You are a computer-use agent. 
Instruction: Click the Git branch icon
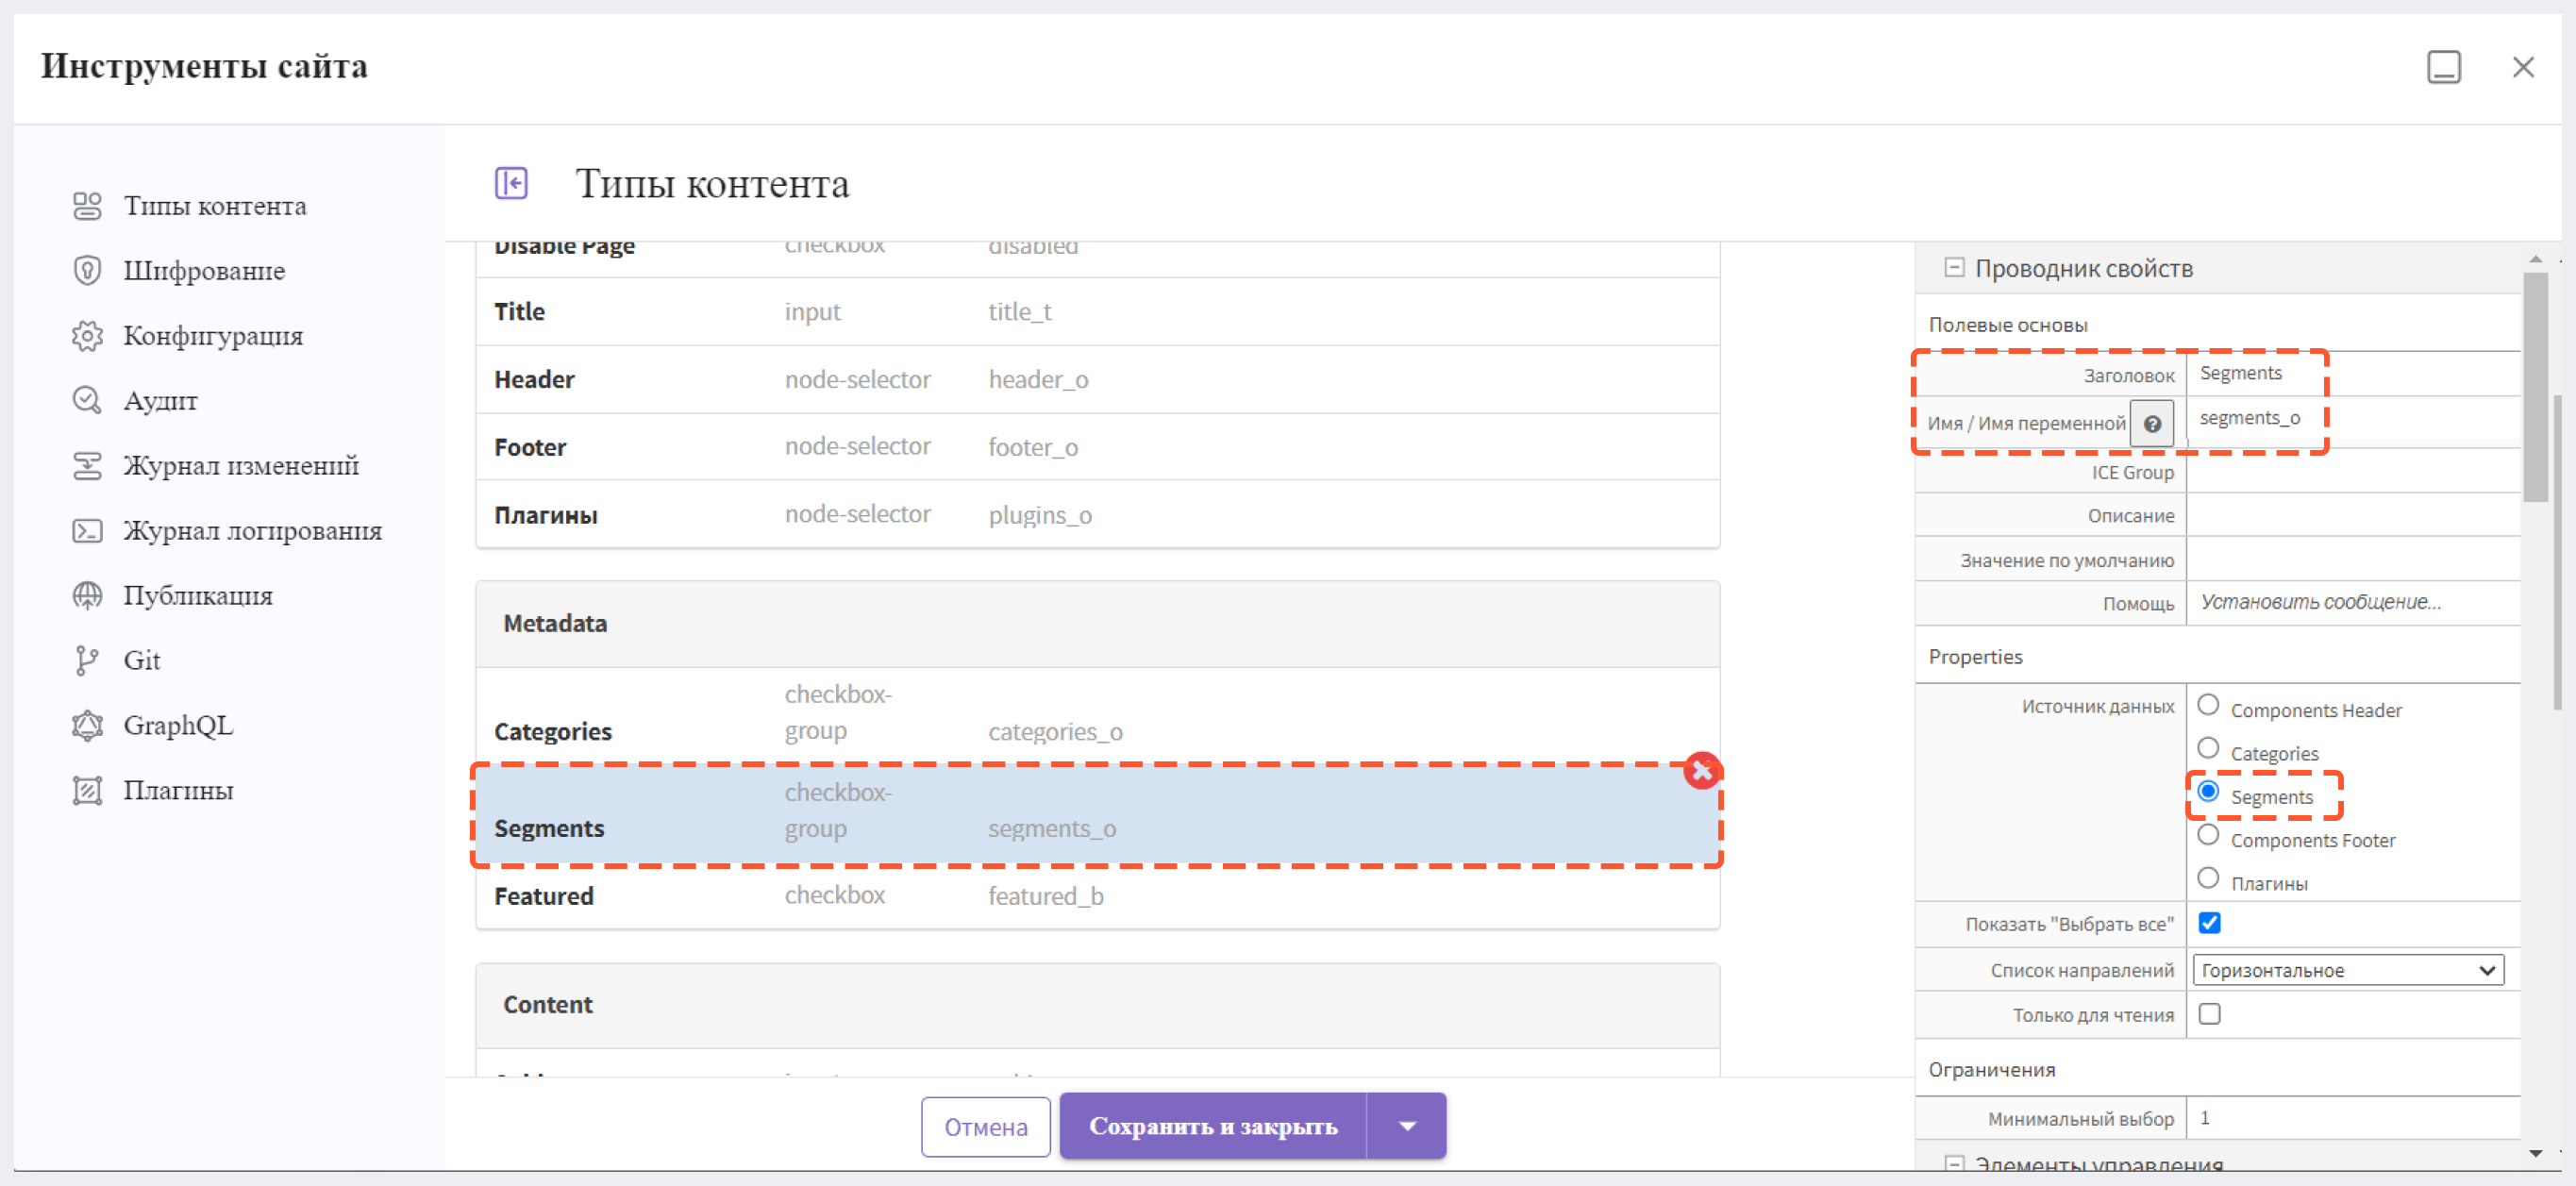pos(87,661)
